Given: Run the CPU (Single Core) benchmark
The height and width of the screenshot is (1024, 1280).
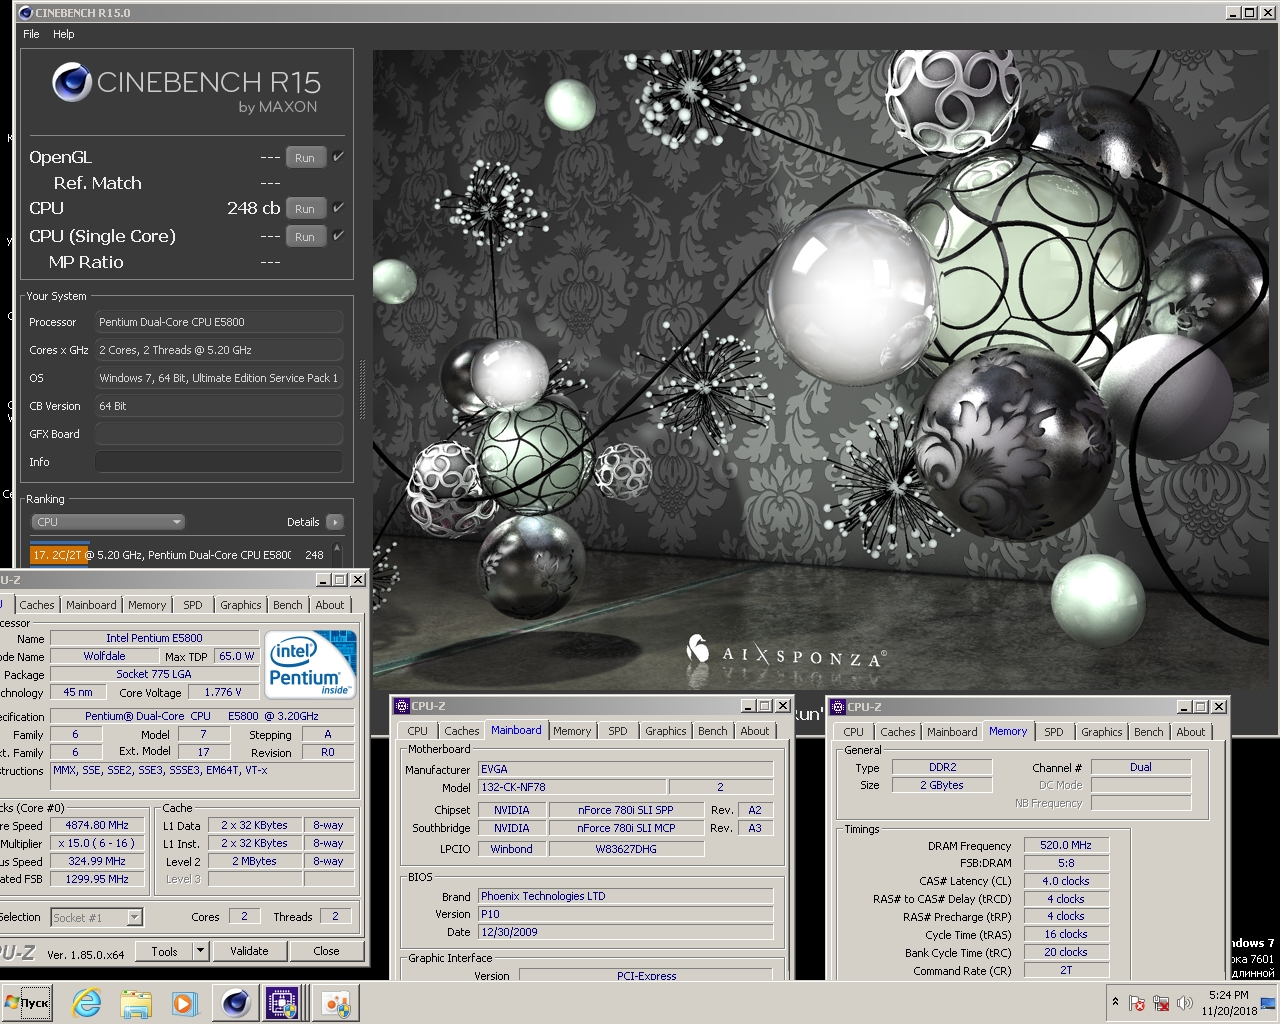Looking at the screenshot, I should (x=305, y=237).
